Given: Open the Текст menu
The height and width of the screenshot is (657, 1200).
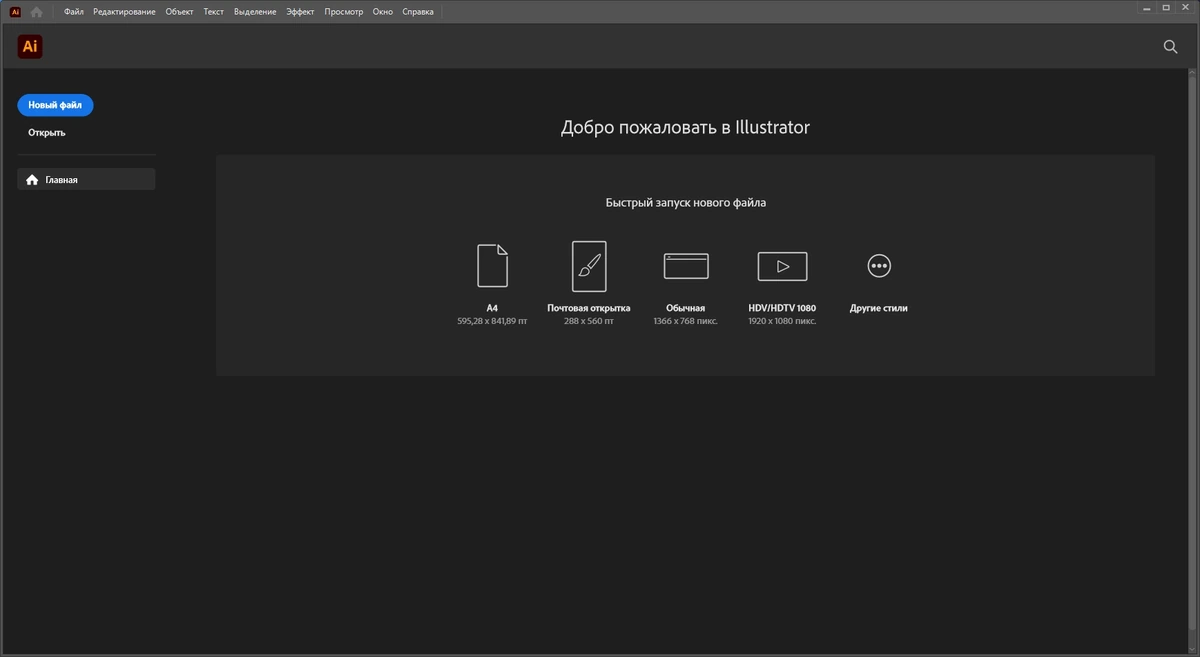Looking at the screenshot, I should pos(213,12).
